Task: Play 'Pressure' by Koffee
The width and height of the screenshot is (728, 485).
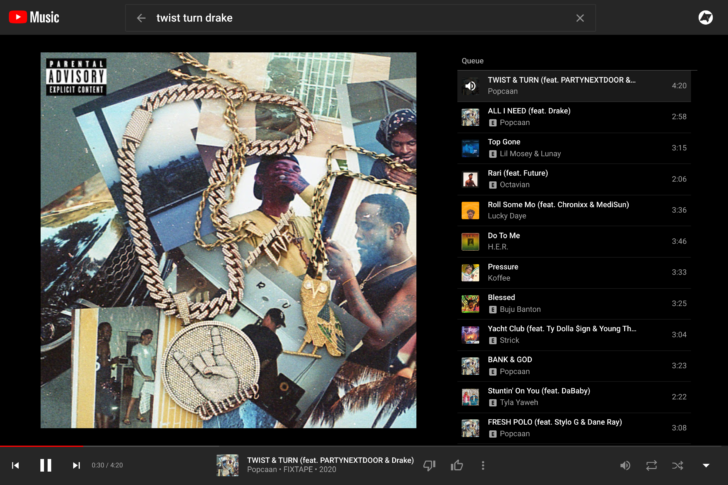Action: click(x=574, y=272)
